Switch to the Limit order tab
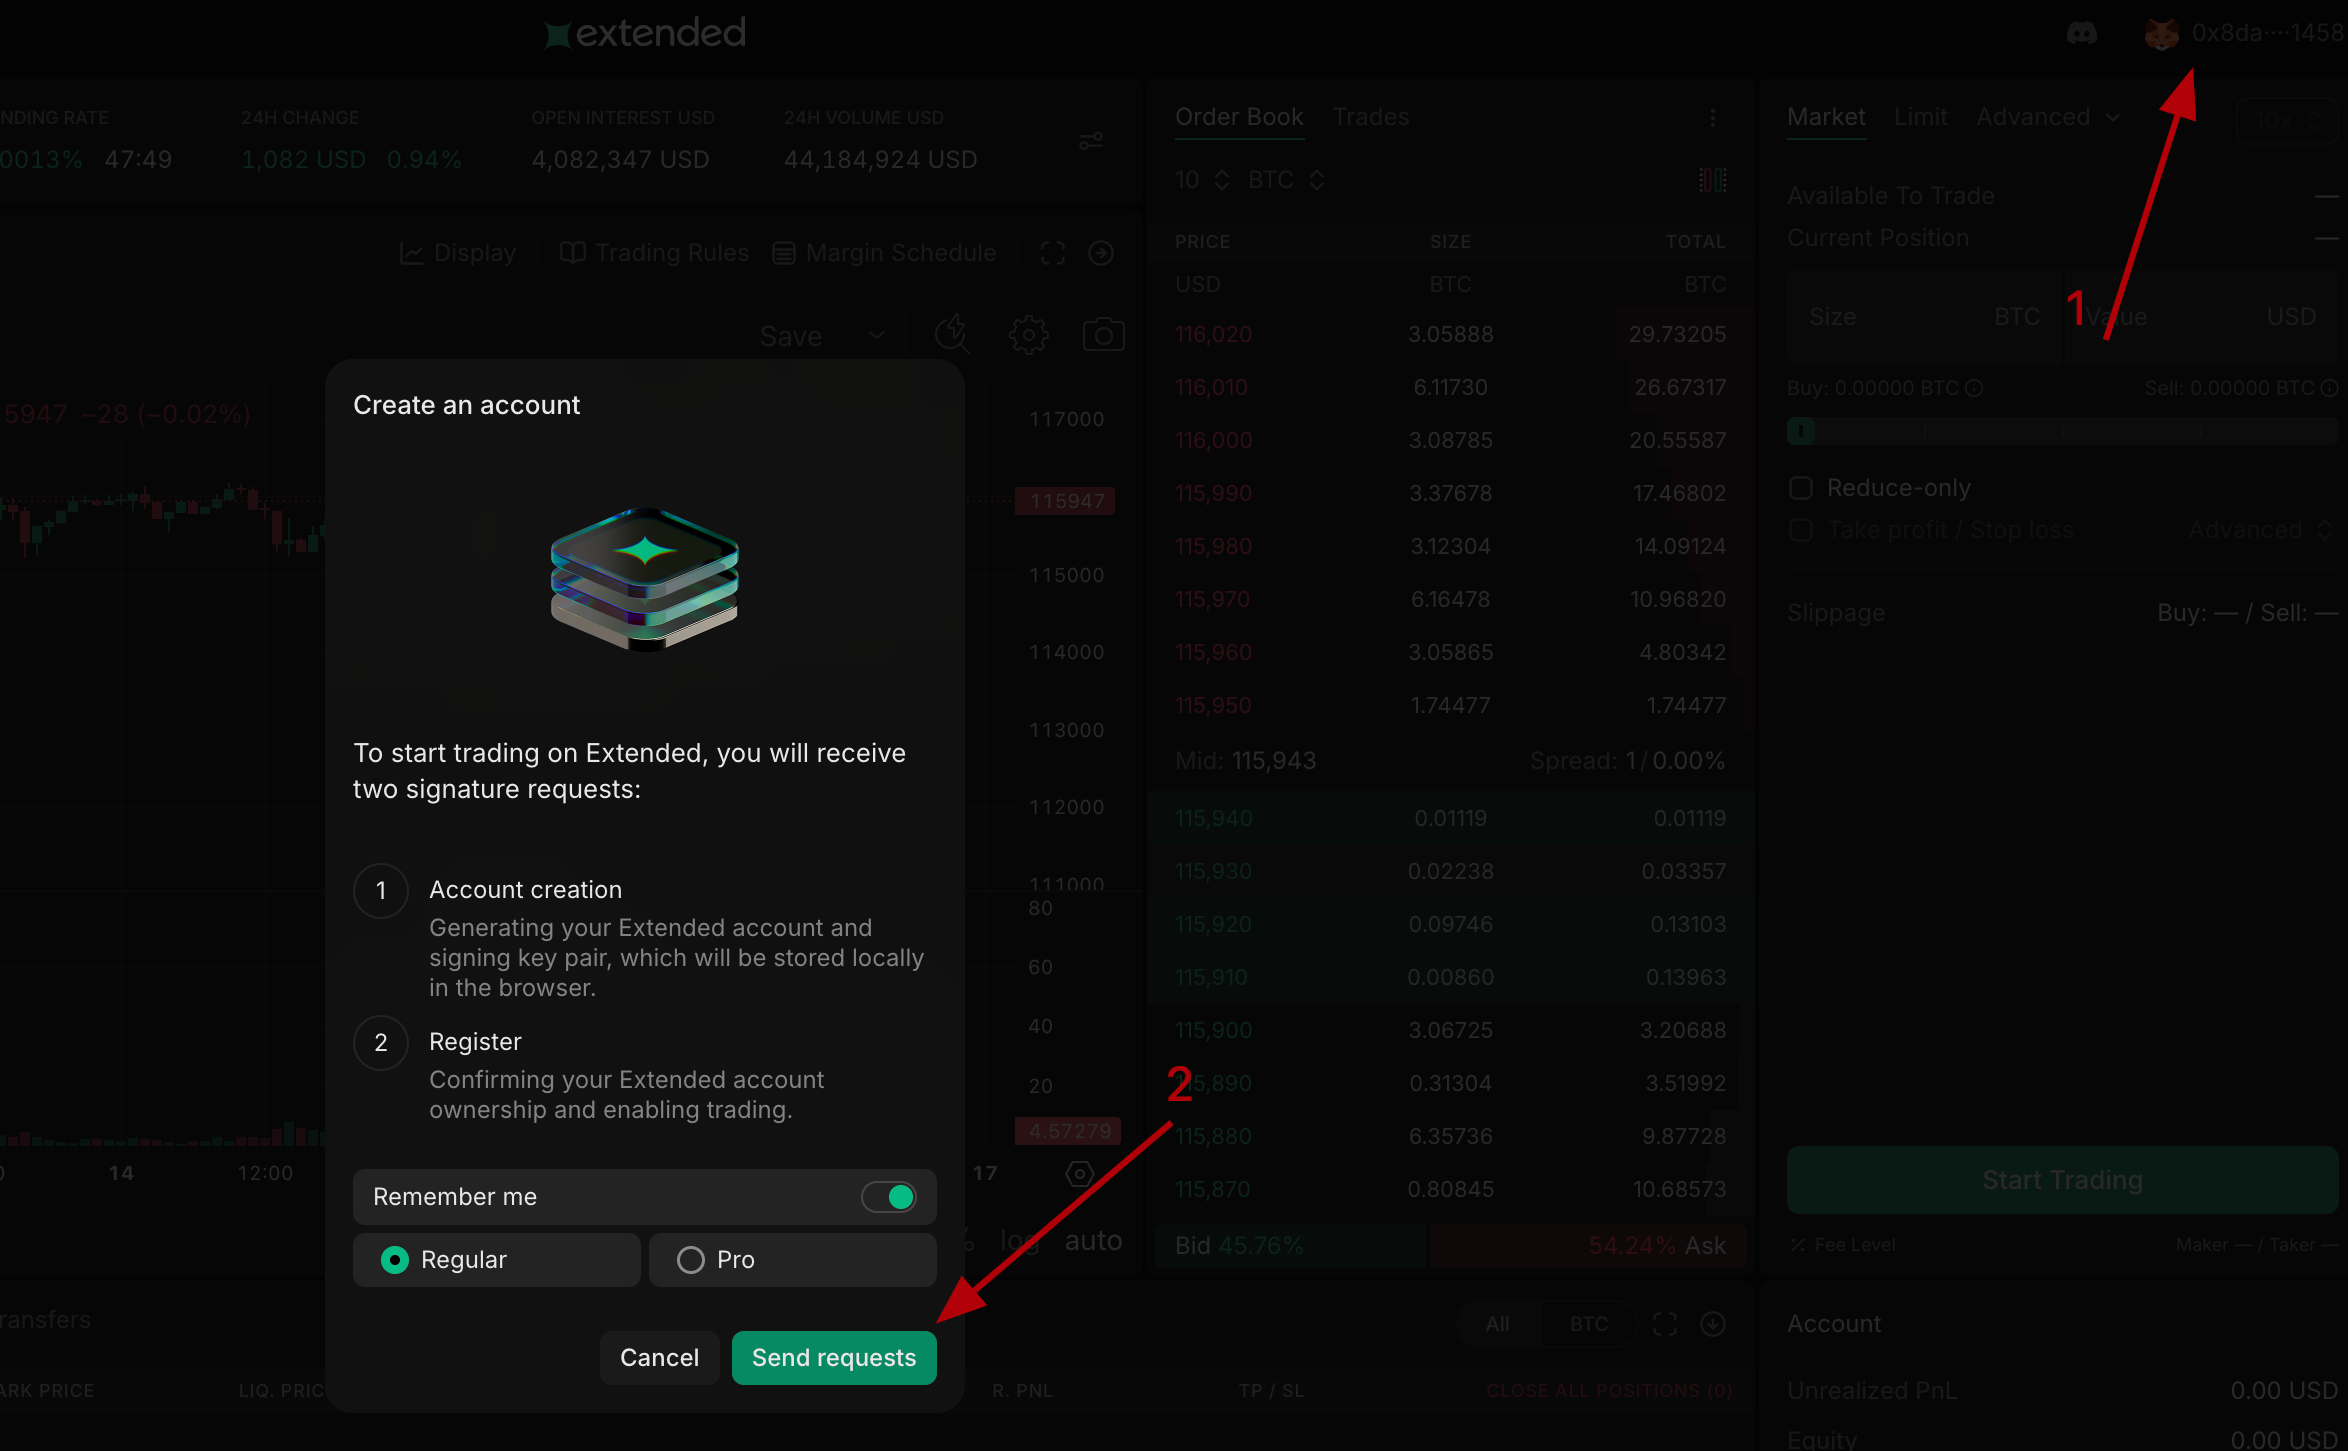This screenshot has width=2348, height=1451. 1920,118
